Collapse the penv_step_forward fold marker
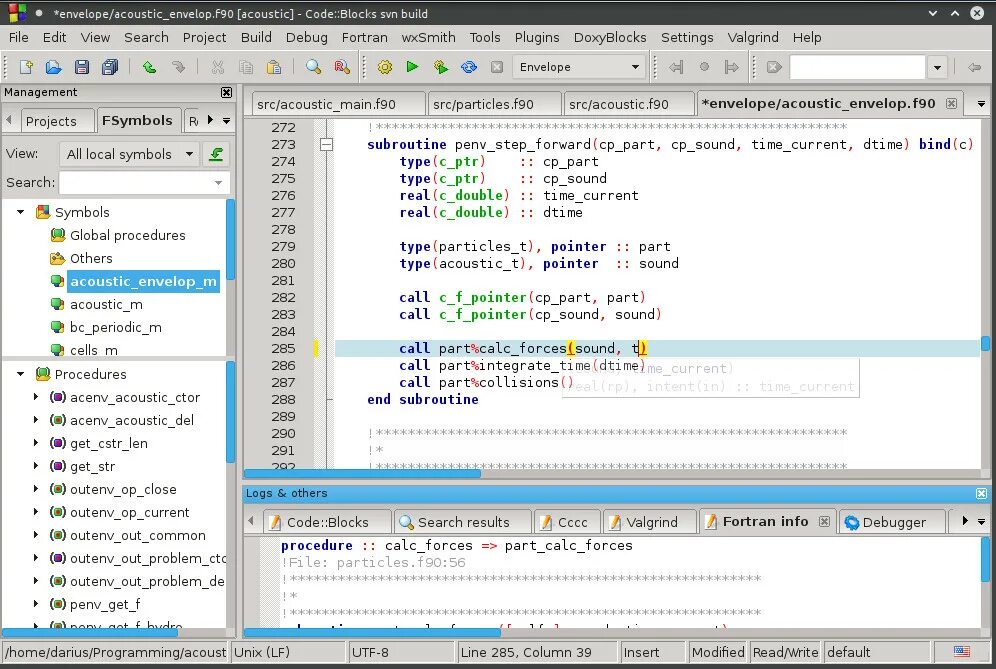996x669 pixels. coord(326,144)
